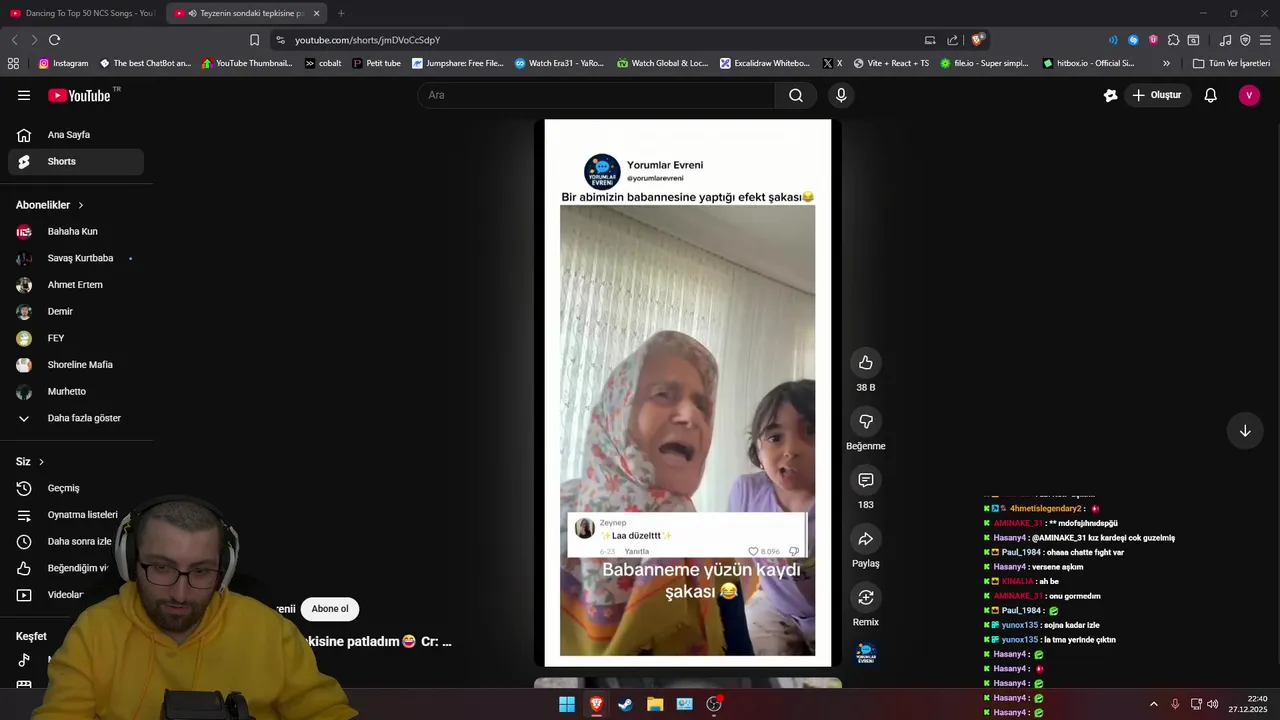Pause the Short by clicking the video

pyautogui.click(x=688, y=393)
